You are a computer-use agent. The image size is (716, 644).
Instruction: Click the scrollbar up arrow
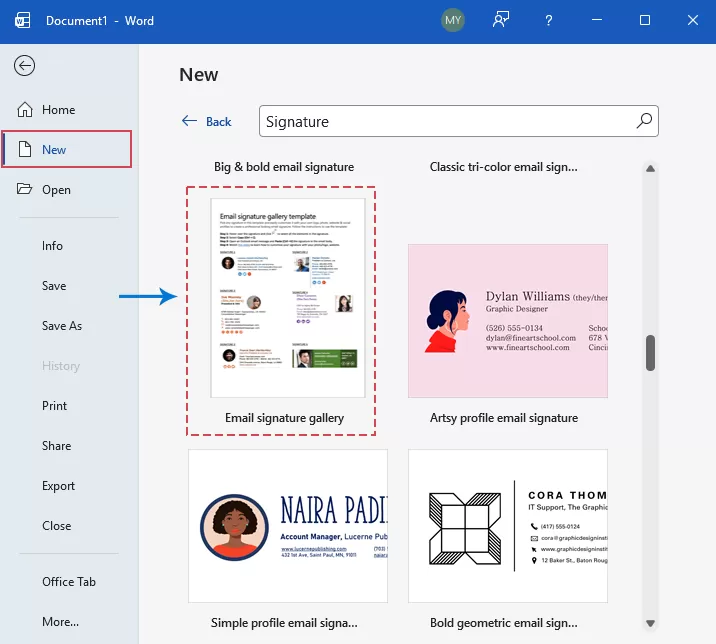point(650,169)
